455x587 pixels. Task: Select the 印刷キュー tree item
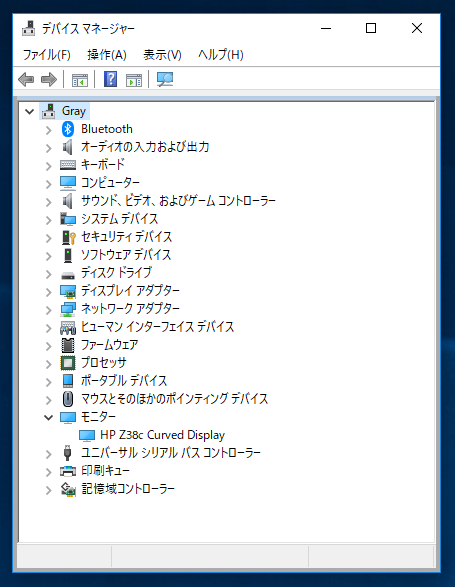(x=105, y=471)
